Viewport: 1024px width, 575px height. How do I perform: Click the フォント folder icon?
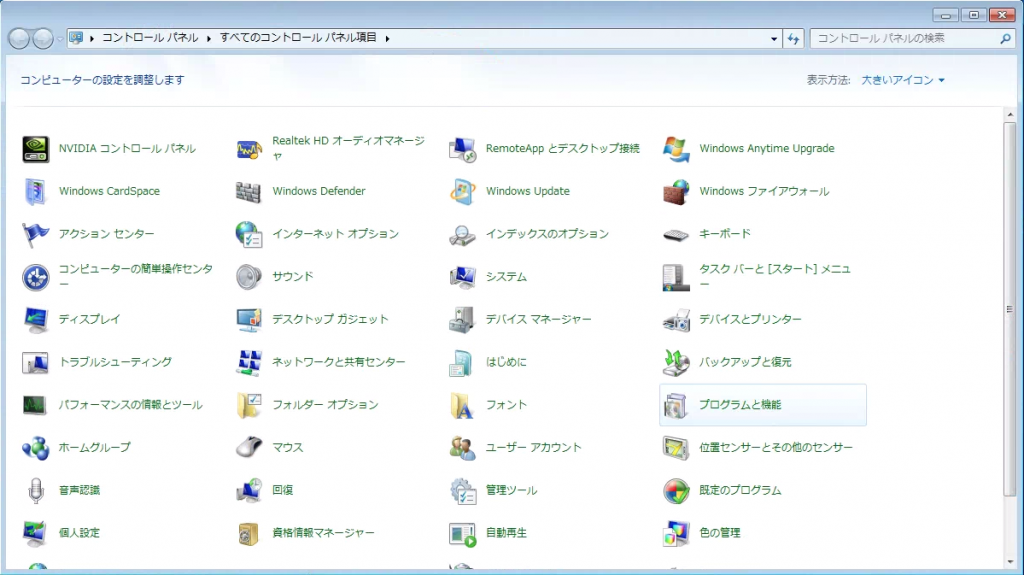point(462,405)
